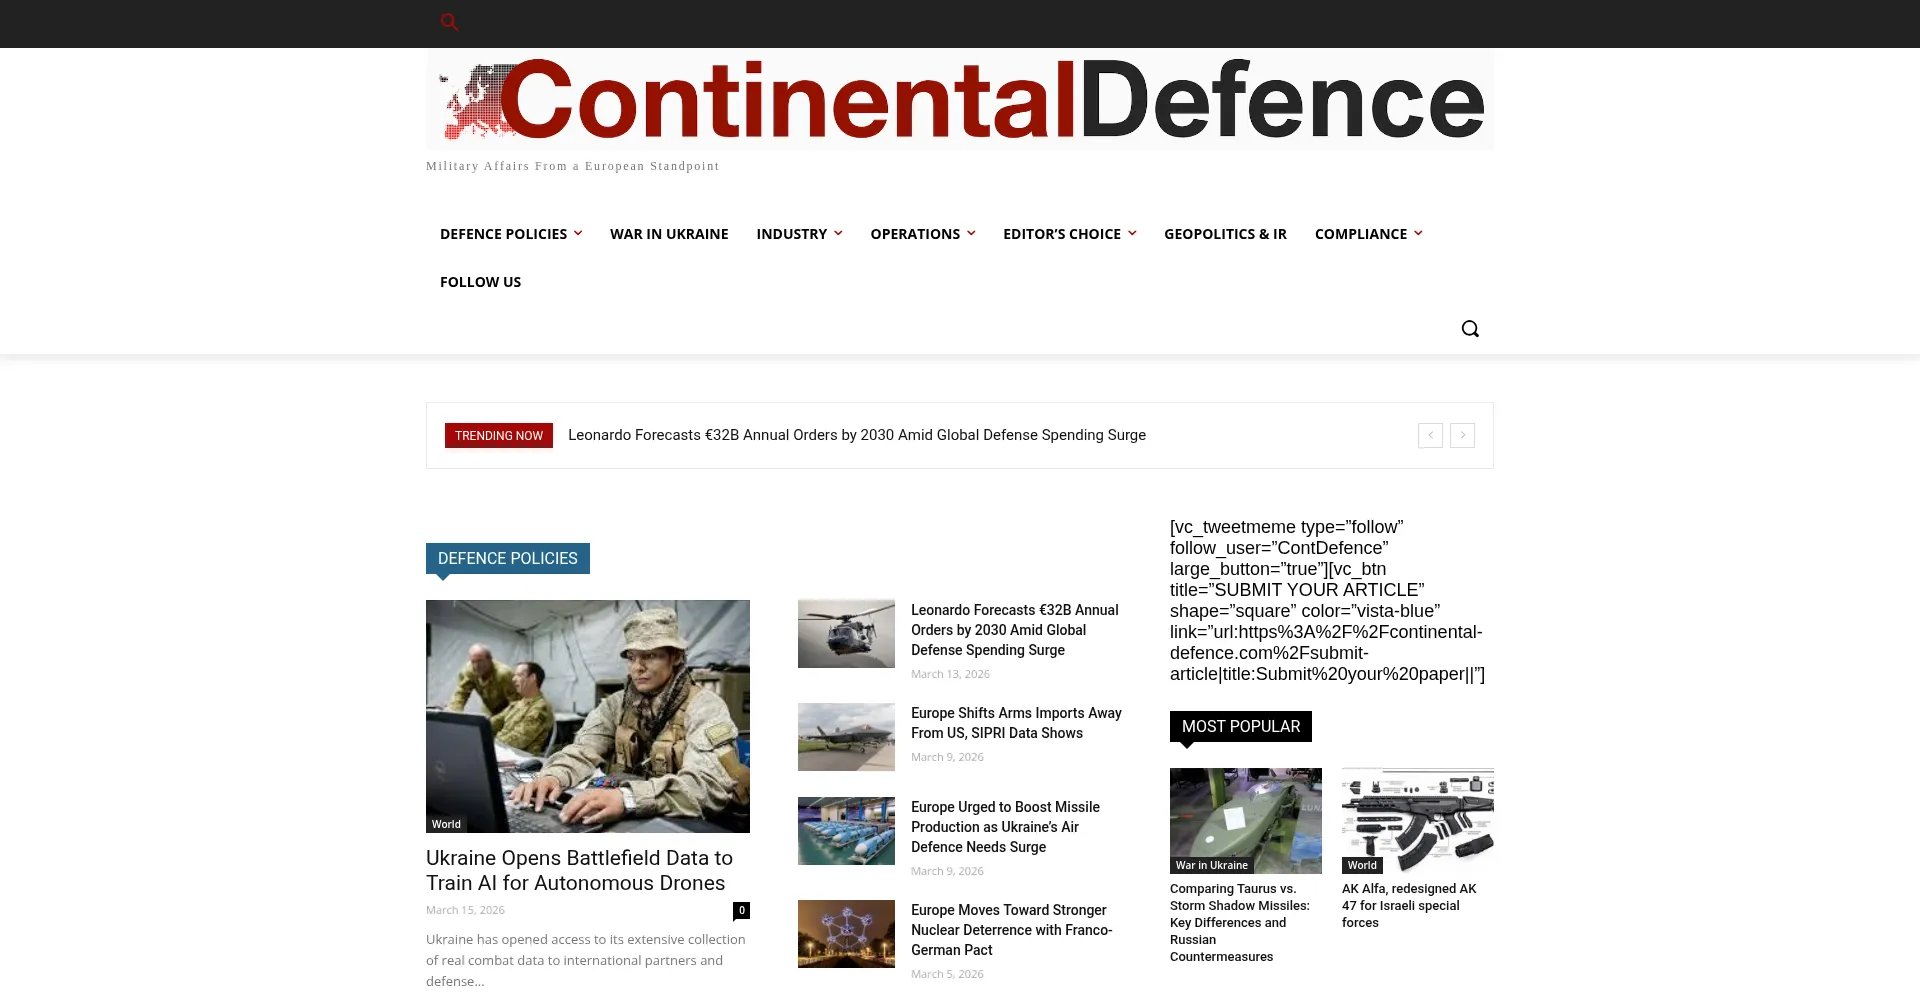Open the Follow Us menu item
Image resolution: width=1920 pixels, height=993 pixels.
click(480, 282)
